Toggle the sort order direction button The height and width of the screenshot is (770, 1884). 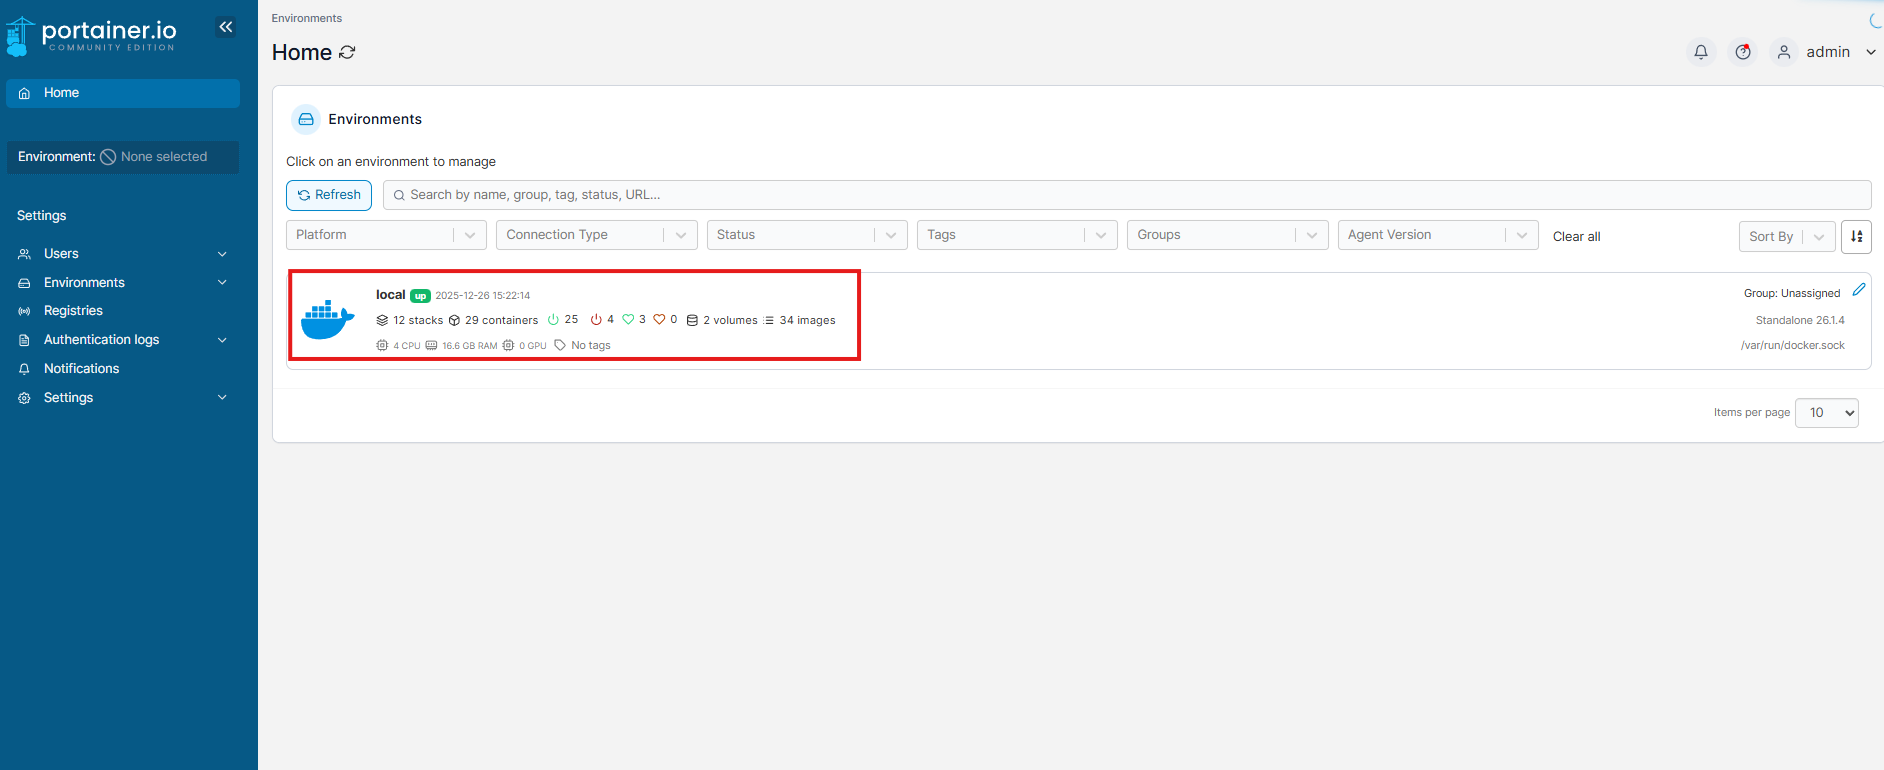click(1856, 237)
